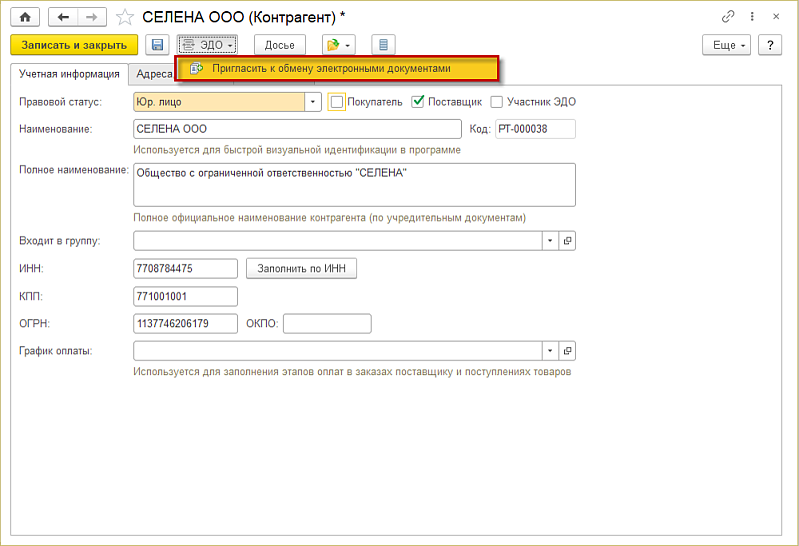The width and height of the screenshot is (799, 546).
Task: Open help with the question mark
Action: 770,45
